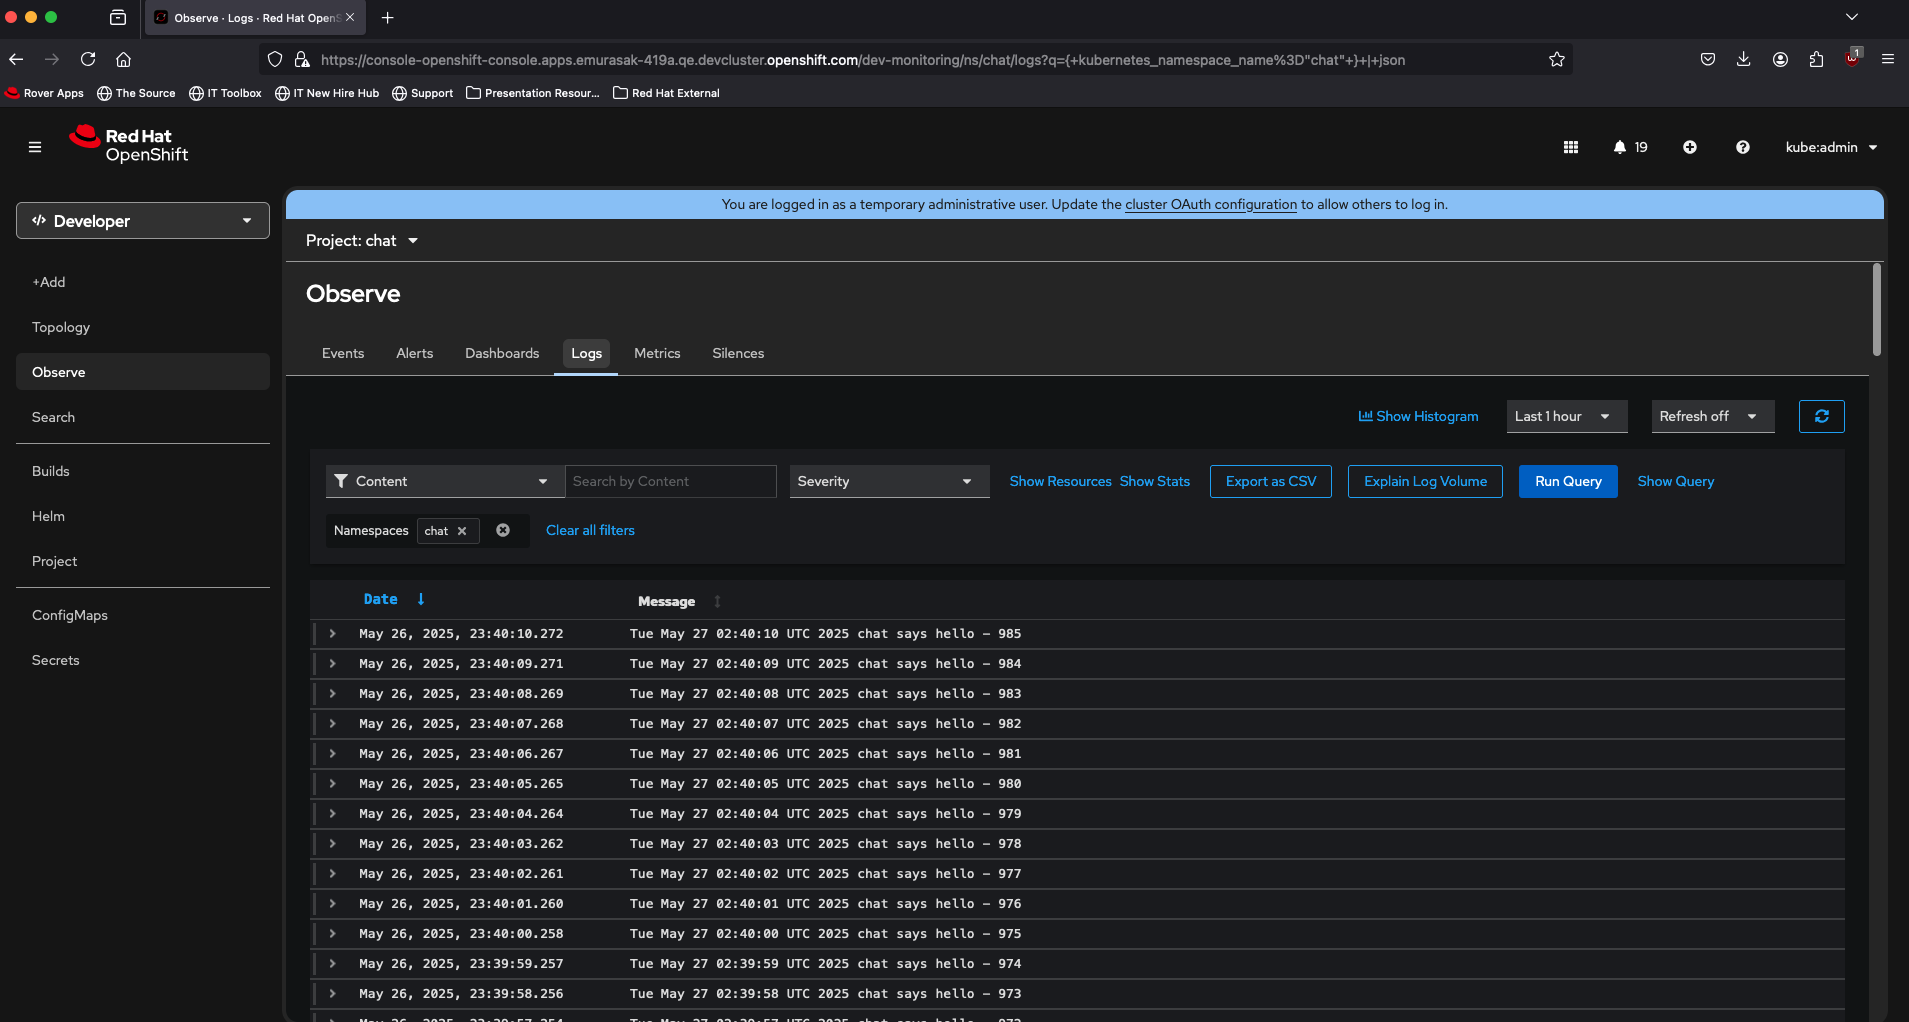Click the plus import icon in header
Image resolution: width=1909 pixels, height=1022 pixels.
(x=1690, y=147)
